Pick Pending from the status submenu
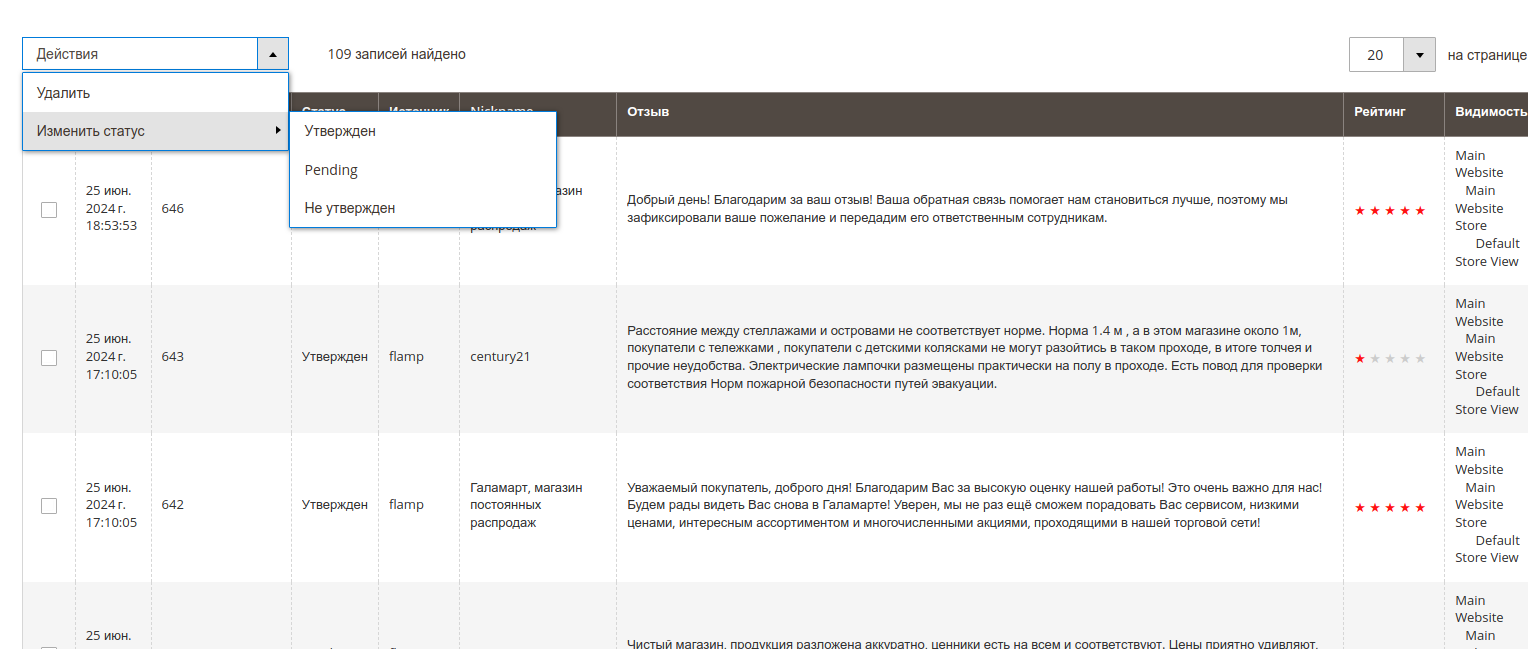 pyautogui.click(x=331, y=170)
